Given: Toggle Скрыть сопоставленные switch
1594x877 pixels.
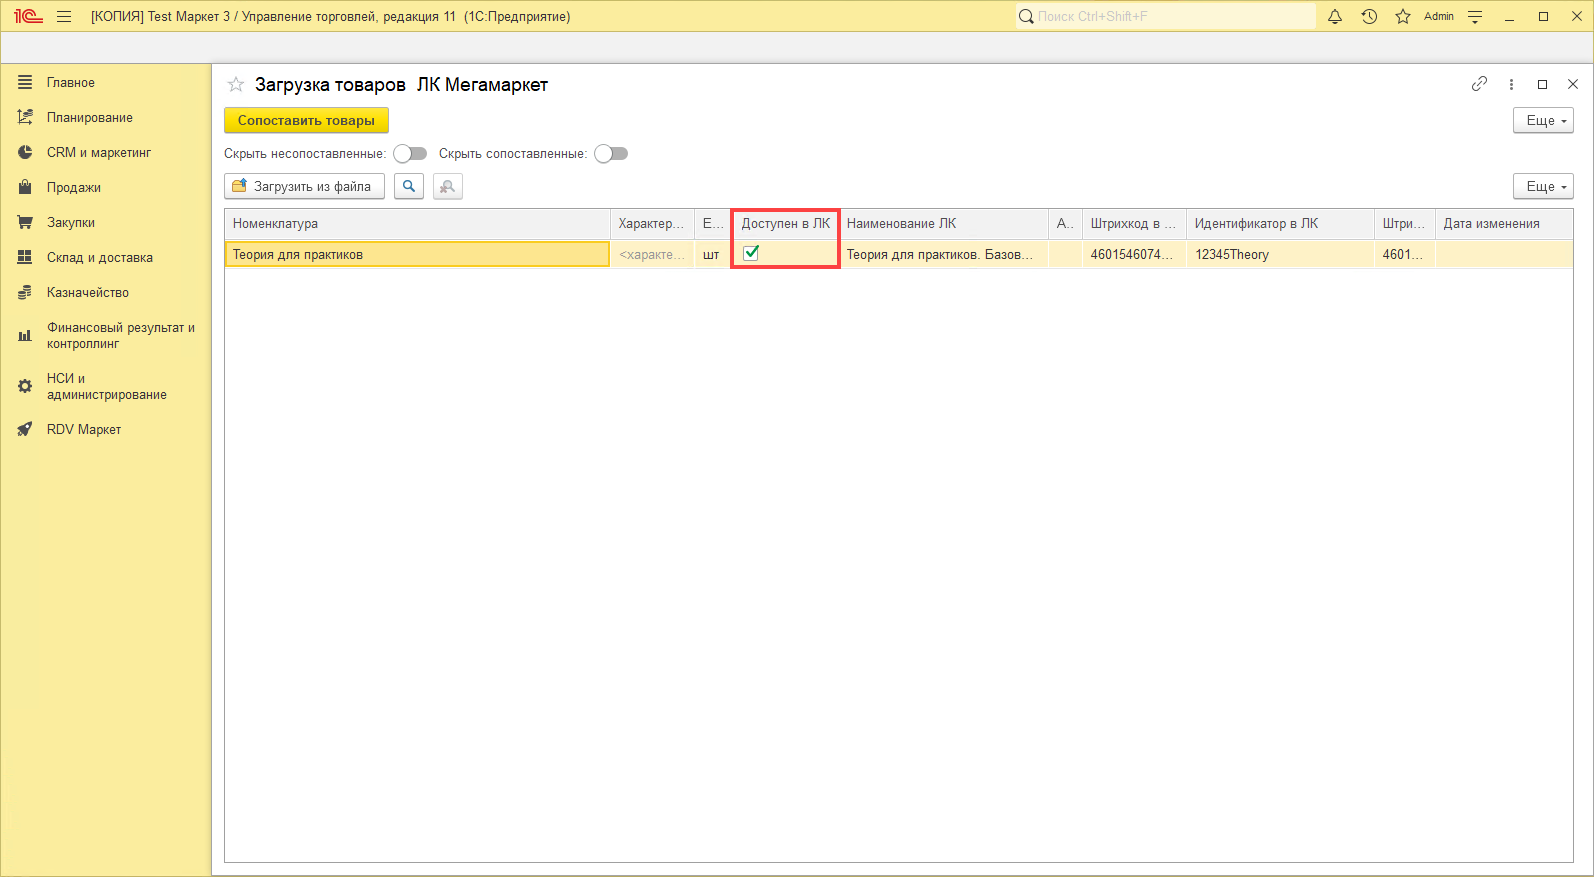Looking at the screenshot, I should (x=611, y=153).
